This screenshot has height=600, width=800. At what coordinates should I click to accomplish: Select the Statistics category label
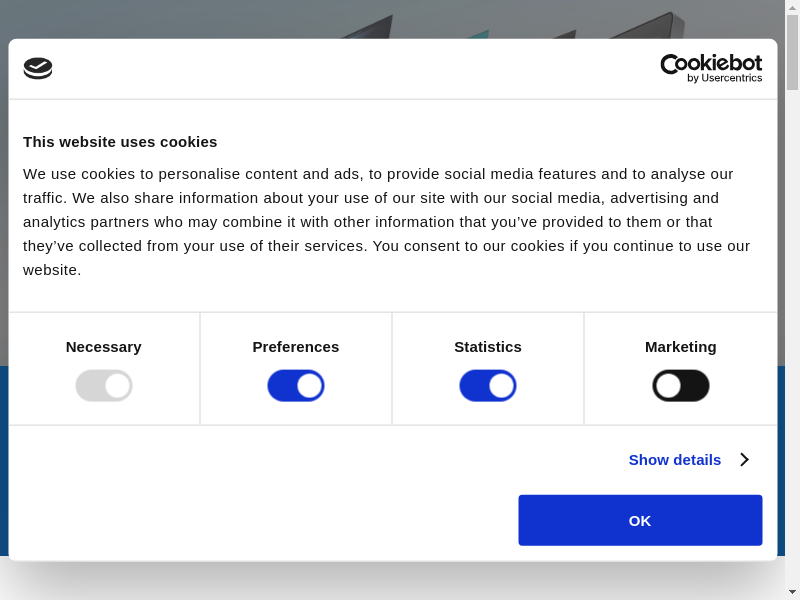point(488,347)
